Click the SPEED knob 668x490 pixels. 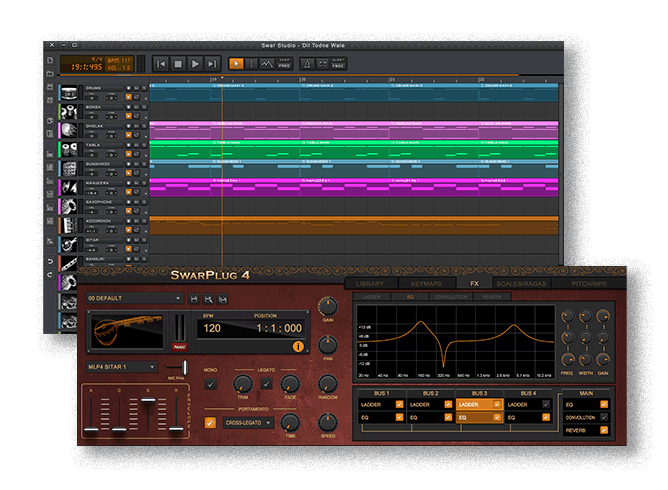coord(328,422)
